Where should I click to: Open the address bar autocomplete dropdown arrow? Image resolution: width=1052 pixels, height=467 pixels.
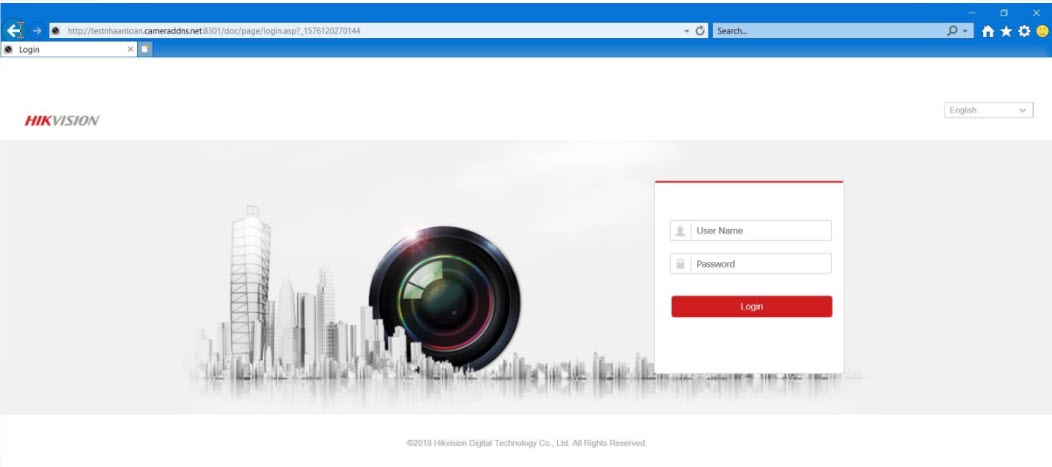pyautogui.click(x=686, y=31)
